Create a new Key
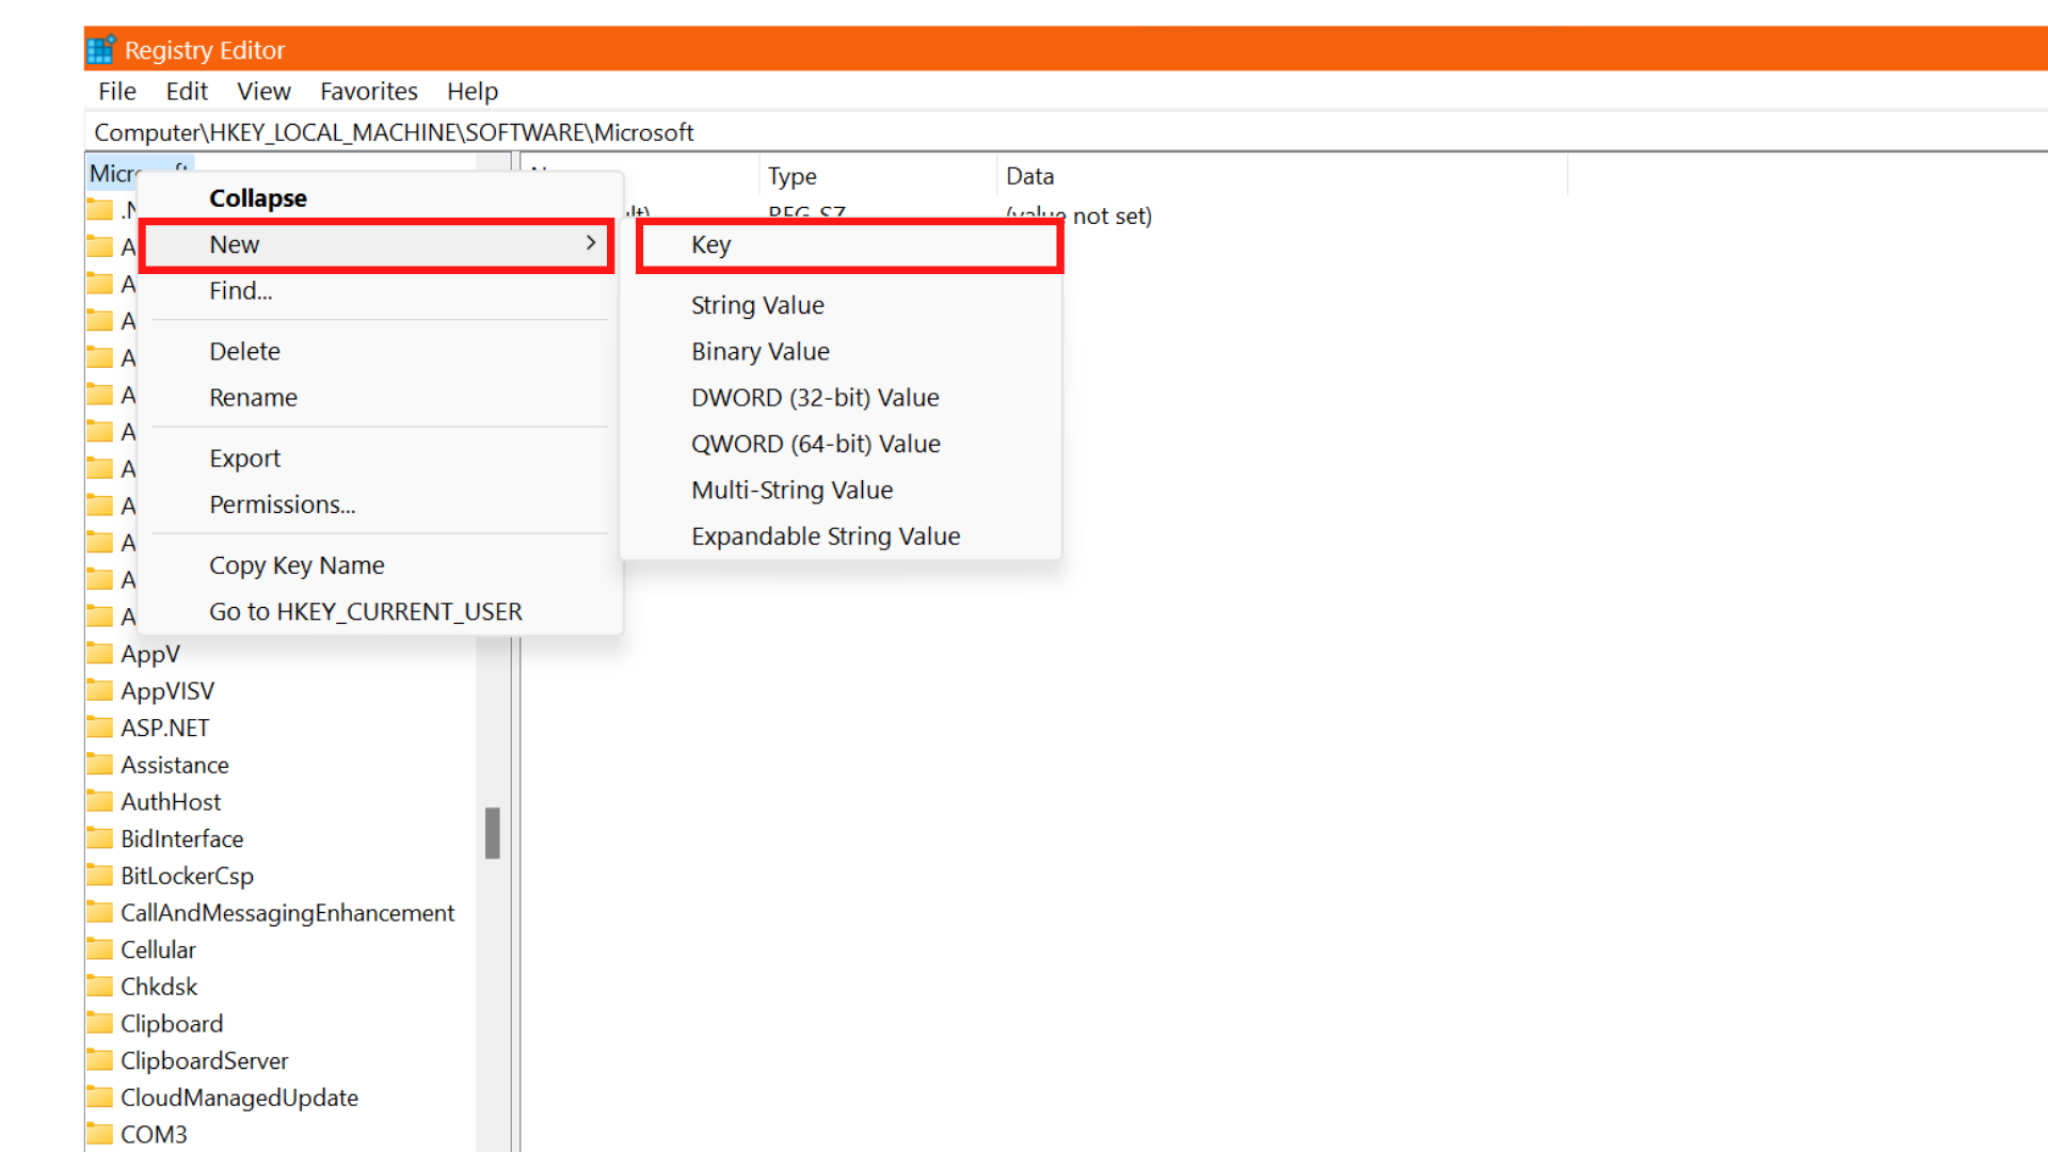The height and width of the screenshot is (1152, 2048). (849, 245)
